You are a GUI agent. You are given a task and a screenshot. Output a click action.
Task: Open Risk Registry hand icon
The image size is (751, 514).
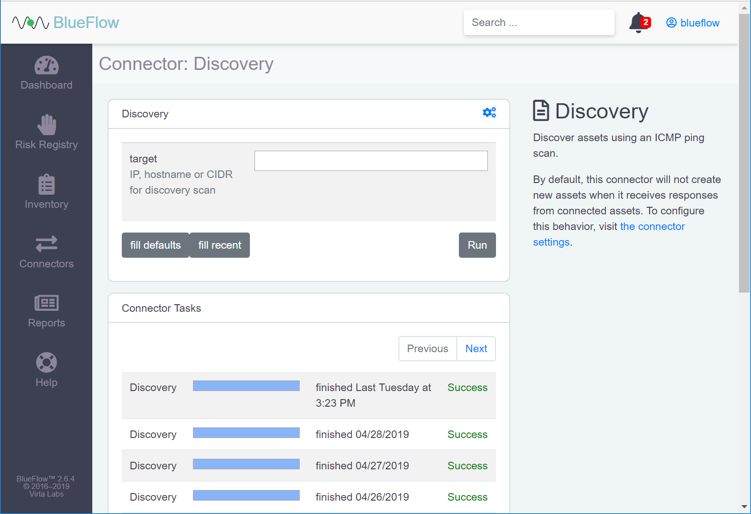[x=46, y=125]
